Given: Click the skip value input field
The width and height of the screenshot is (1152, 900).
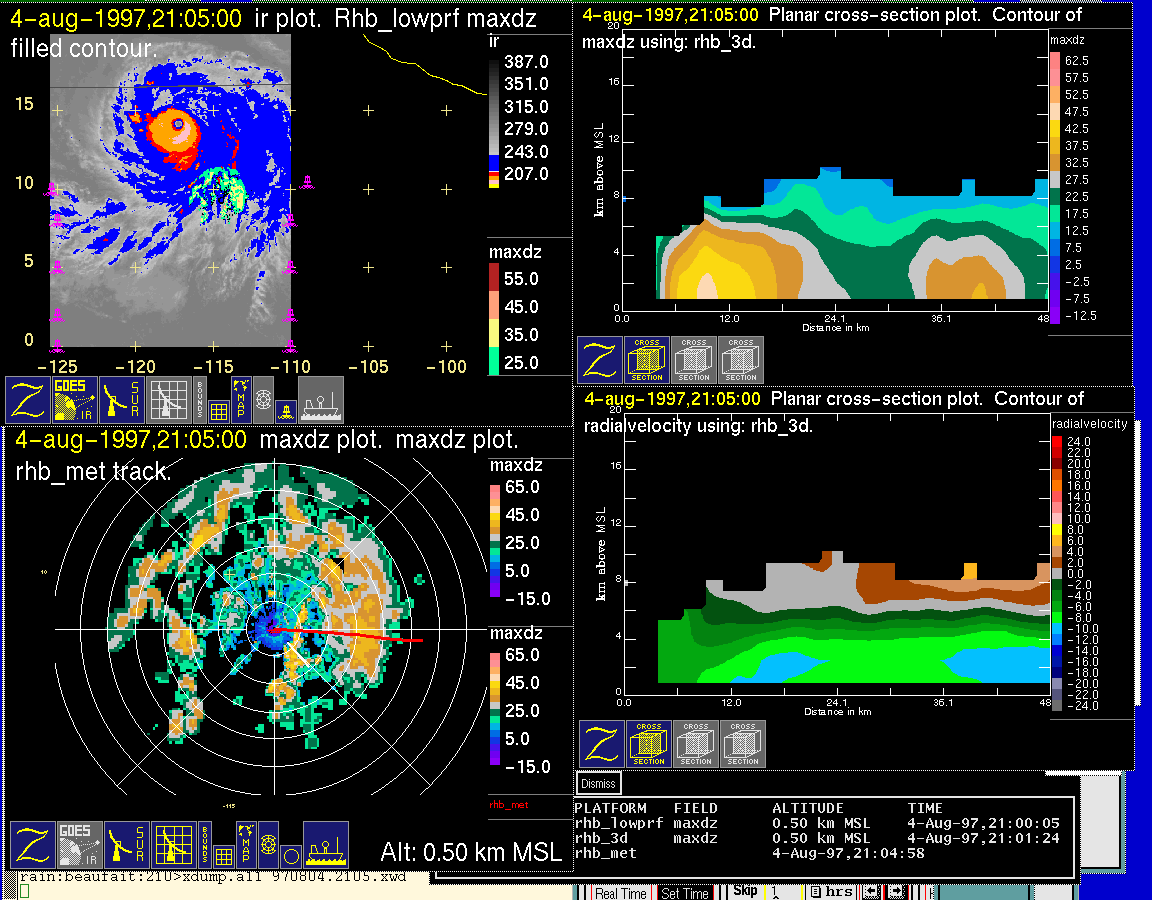Looking at the screenshot, I should 782,892.
